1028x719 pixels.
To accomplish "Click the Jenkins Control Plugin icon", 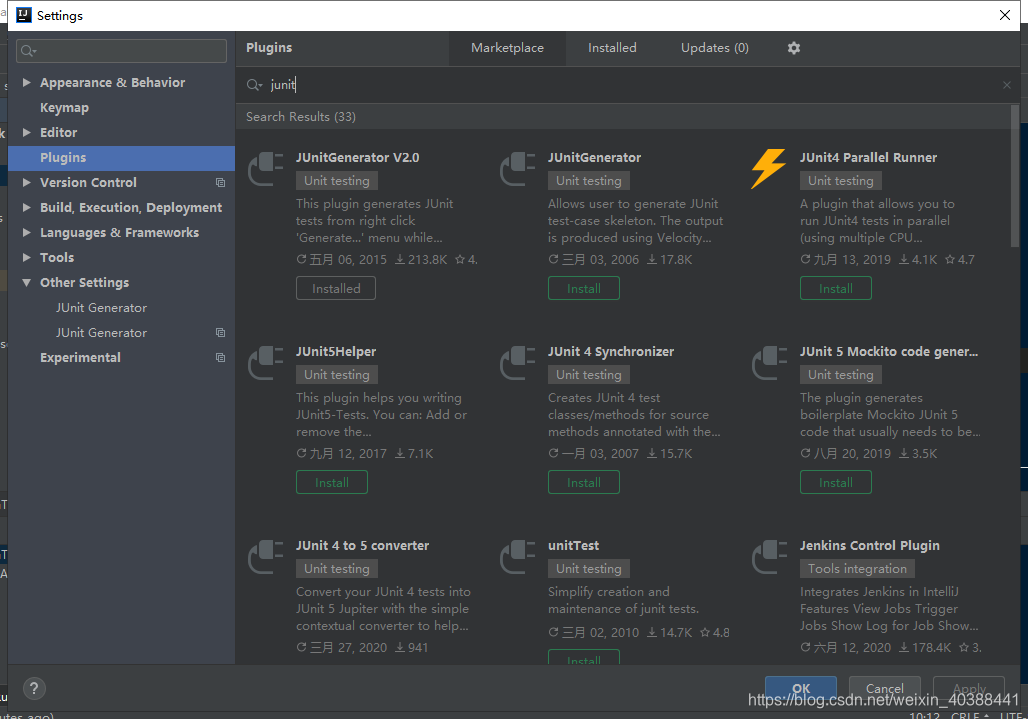I will pos(769,557).
